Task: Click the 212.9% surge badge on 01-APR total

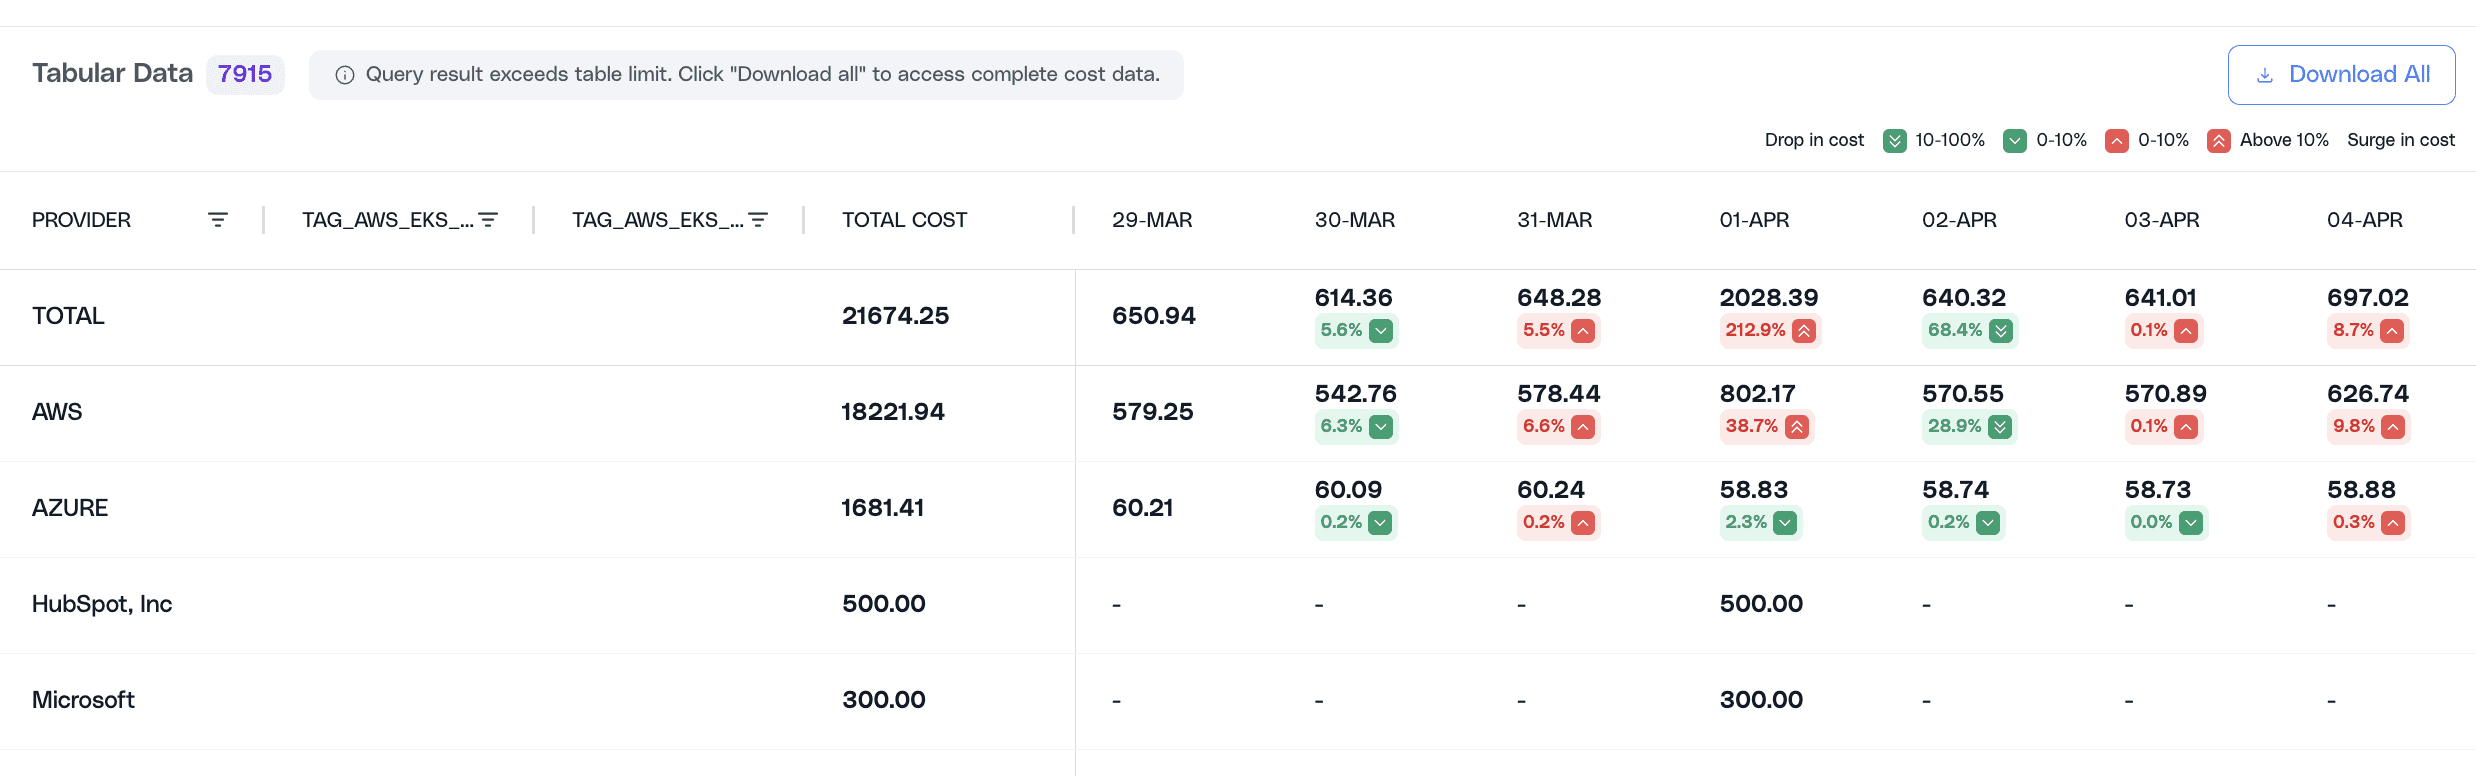Action: [1770, 330]
